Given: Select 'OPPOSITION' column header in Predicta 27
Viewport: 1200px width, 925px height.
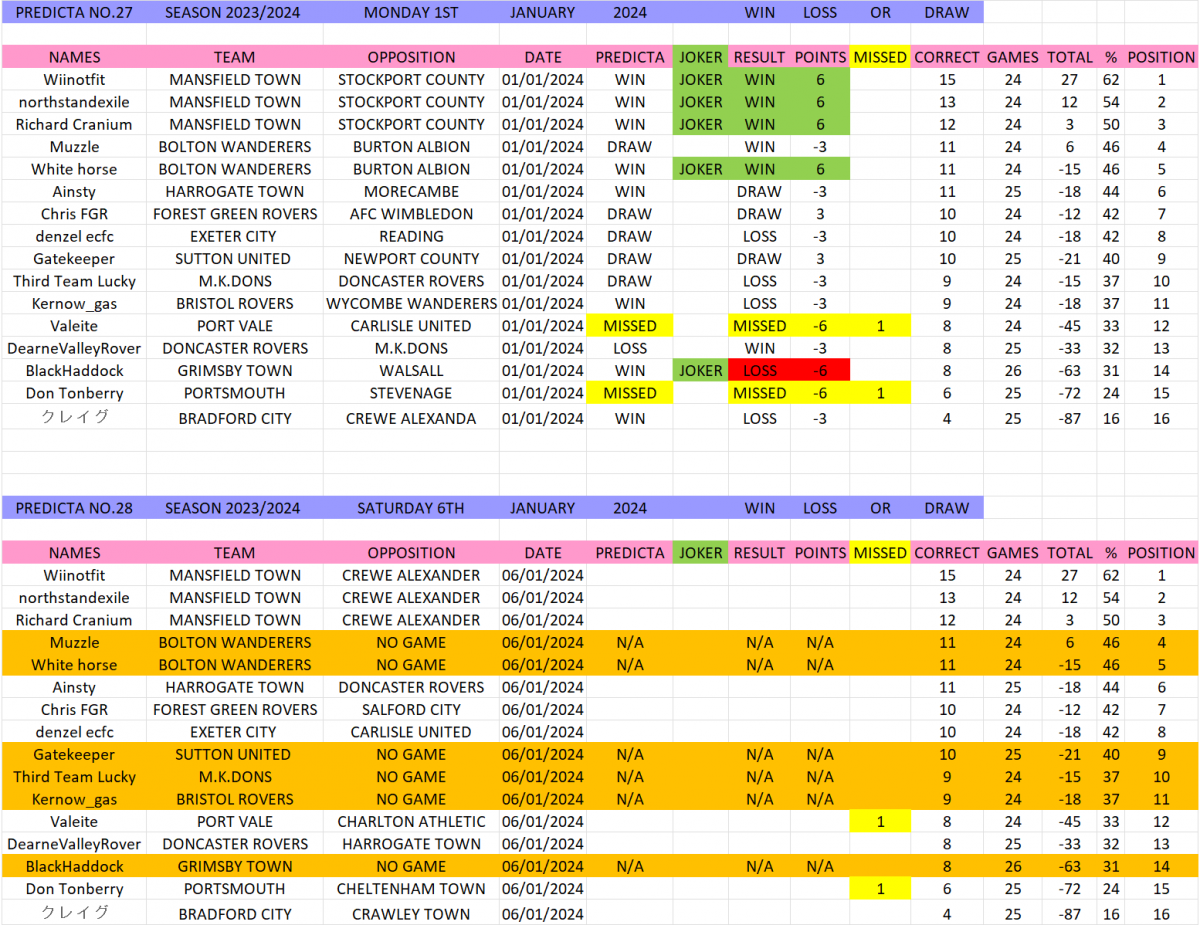Looking at the screenshot, I should 411,57.
